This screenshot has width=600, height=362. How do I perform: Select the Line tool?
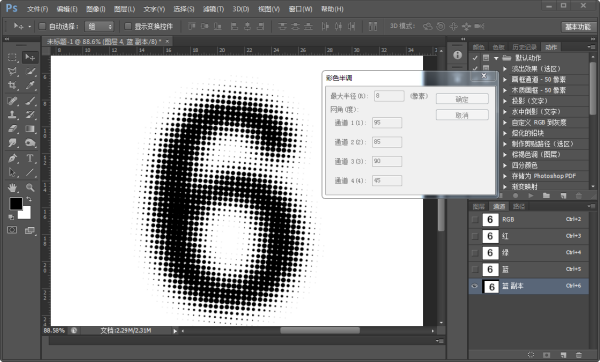pyautogui.click(x=30, y=173)
